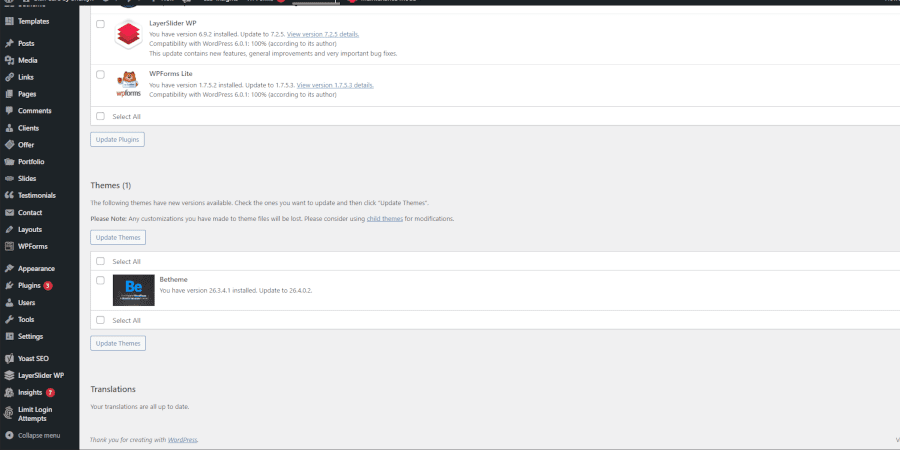Check the WPForms Lite update checkbox
Viewport: 900px width, 450px height.
click(x=100, y=75)
